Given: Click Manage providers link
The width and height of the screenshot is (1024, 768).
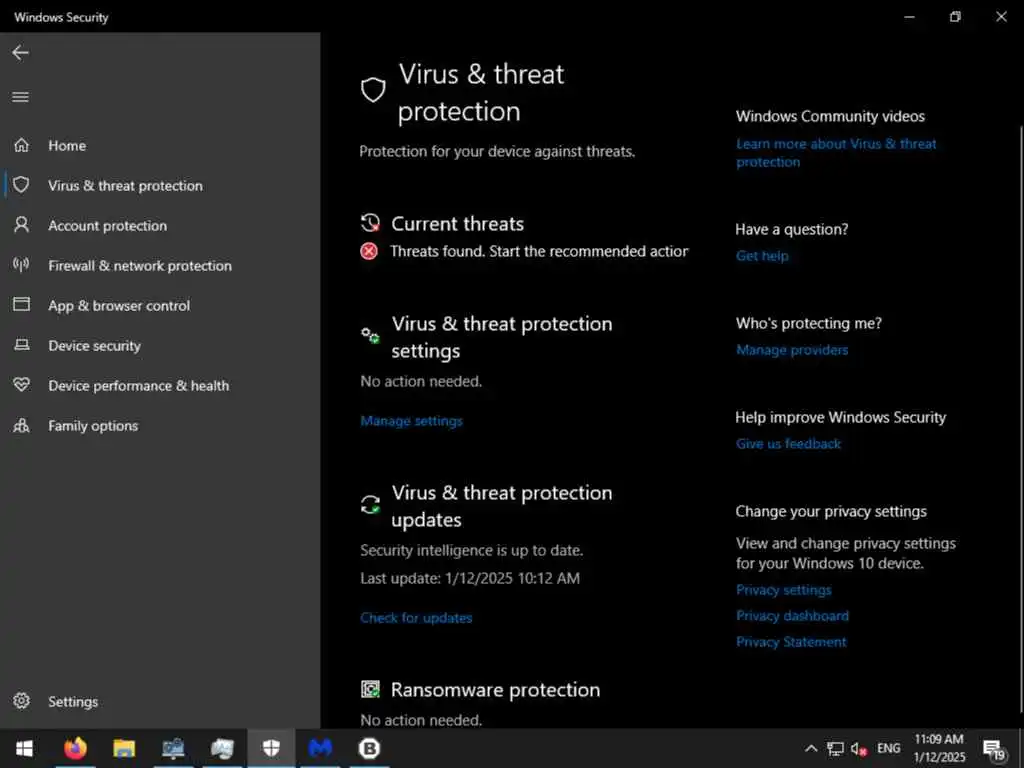Looking at the screenshot, I should point(792,350).
